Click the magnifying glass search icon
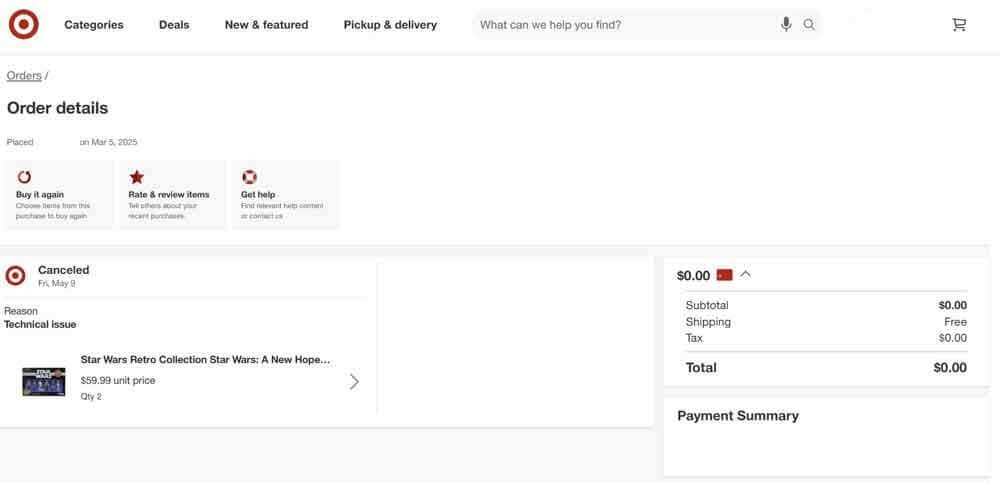Image resolution: width=1000 pixels, height=483 pixels. (809, 24)
